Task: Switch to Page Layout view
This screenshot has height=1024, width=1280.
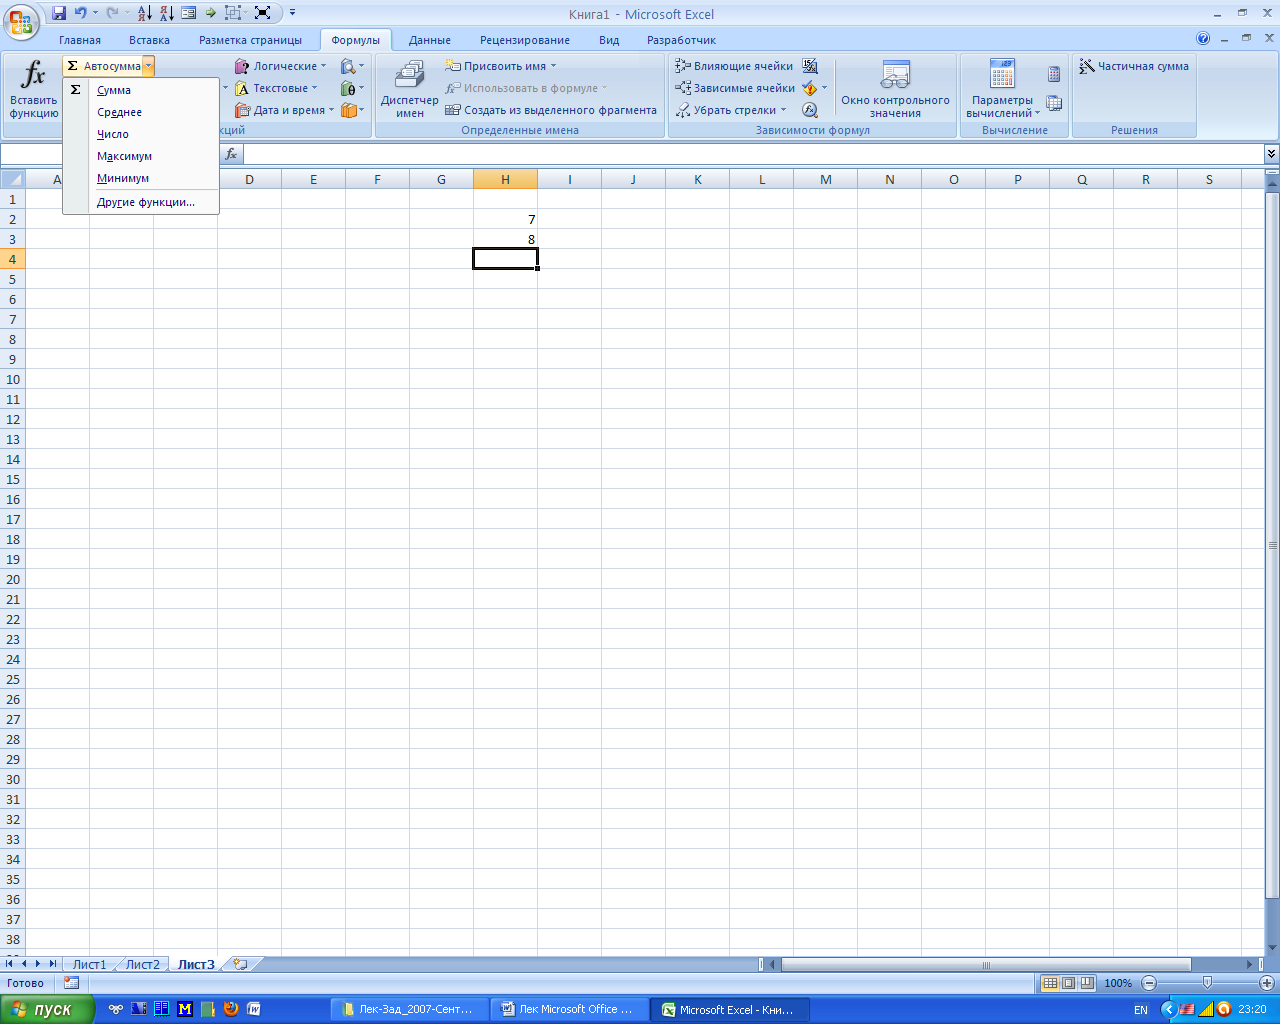Action: point(1068,983)
